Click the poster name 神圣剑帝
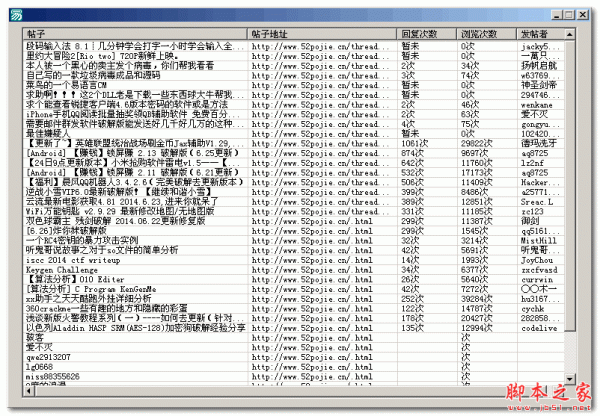 tap(539, 85)
